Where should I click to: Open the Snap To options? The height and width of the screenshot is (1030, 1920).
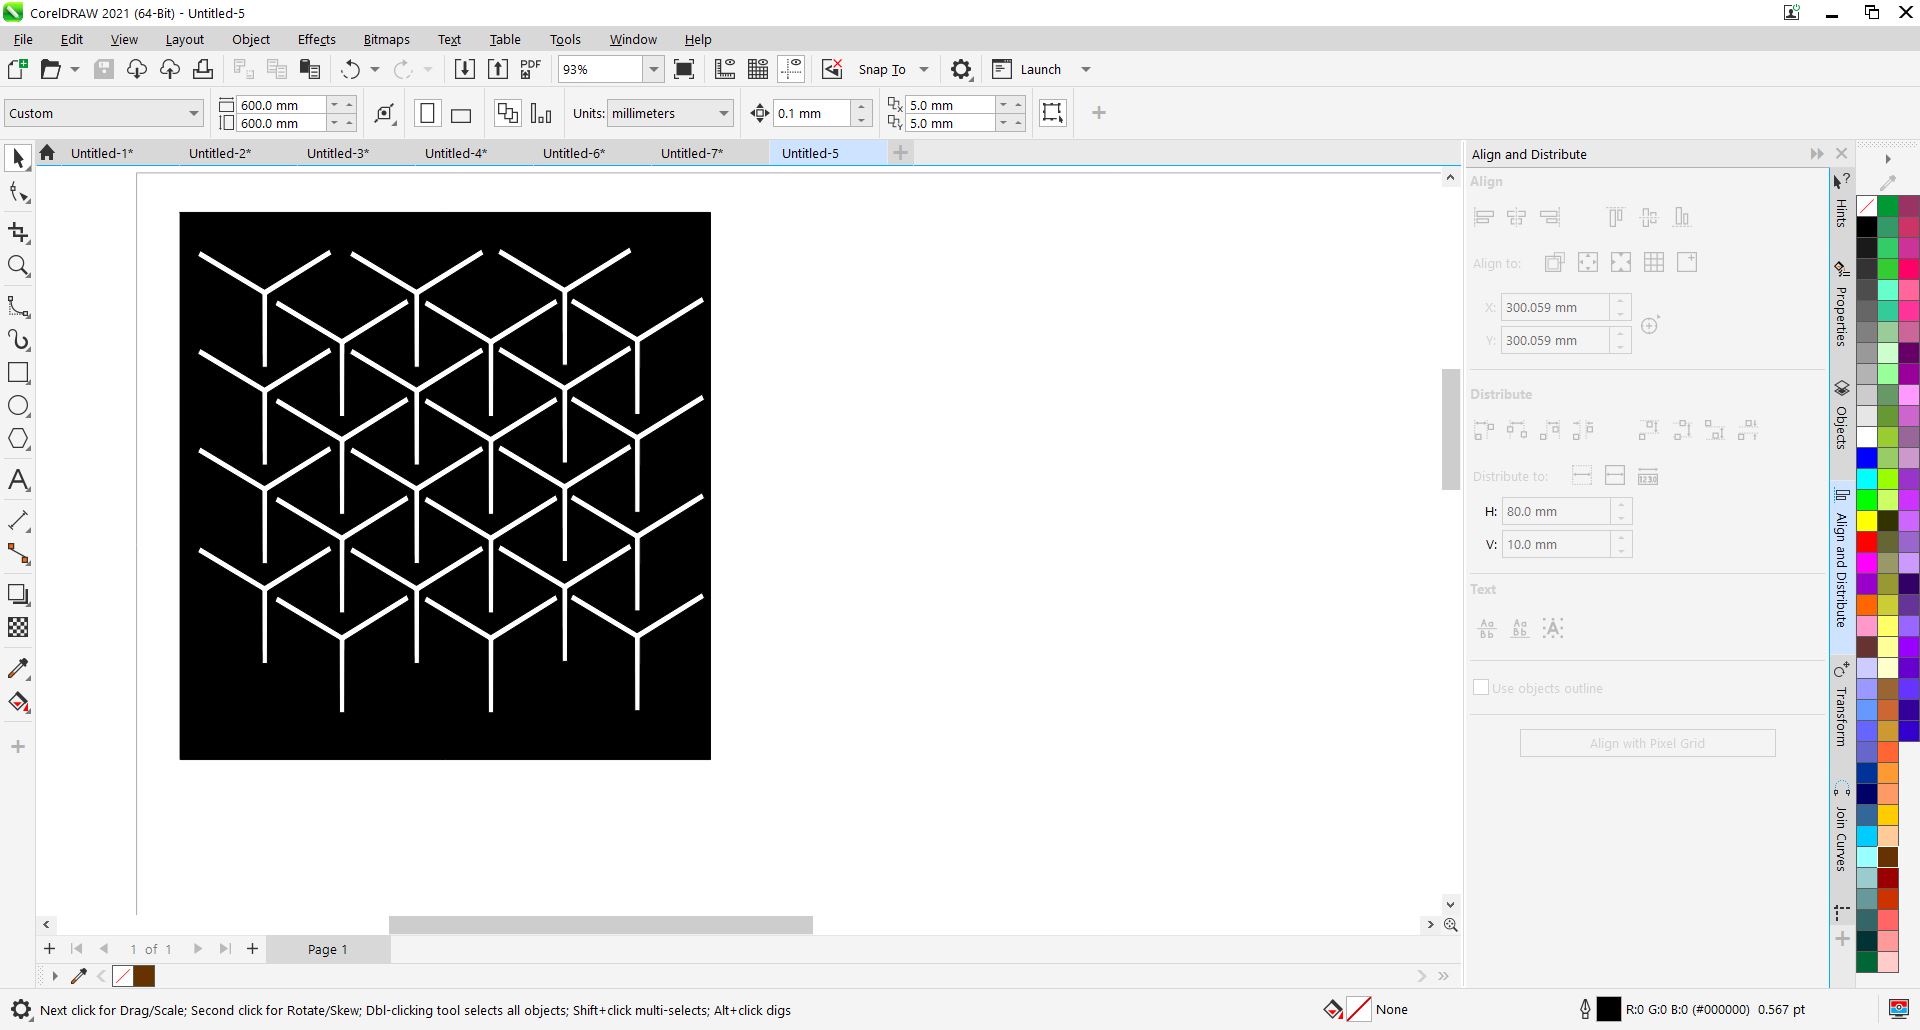923,69
